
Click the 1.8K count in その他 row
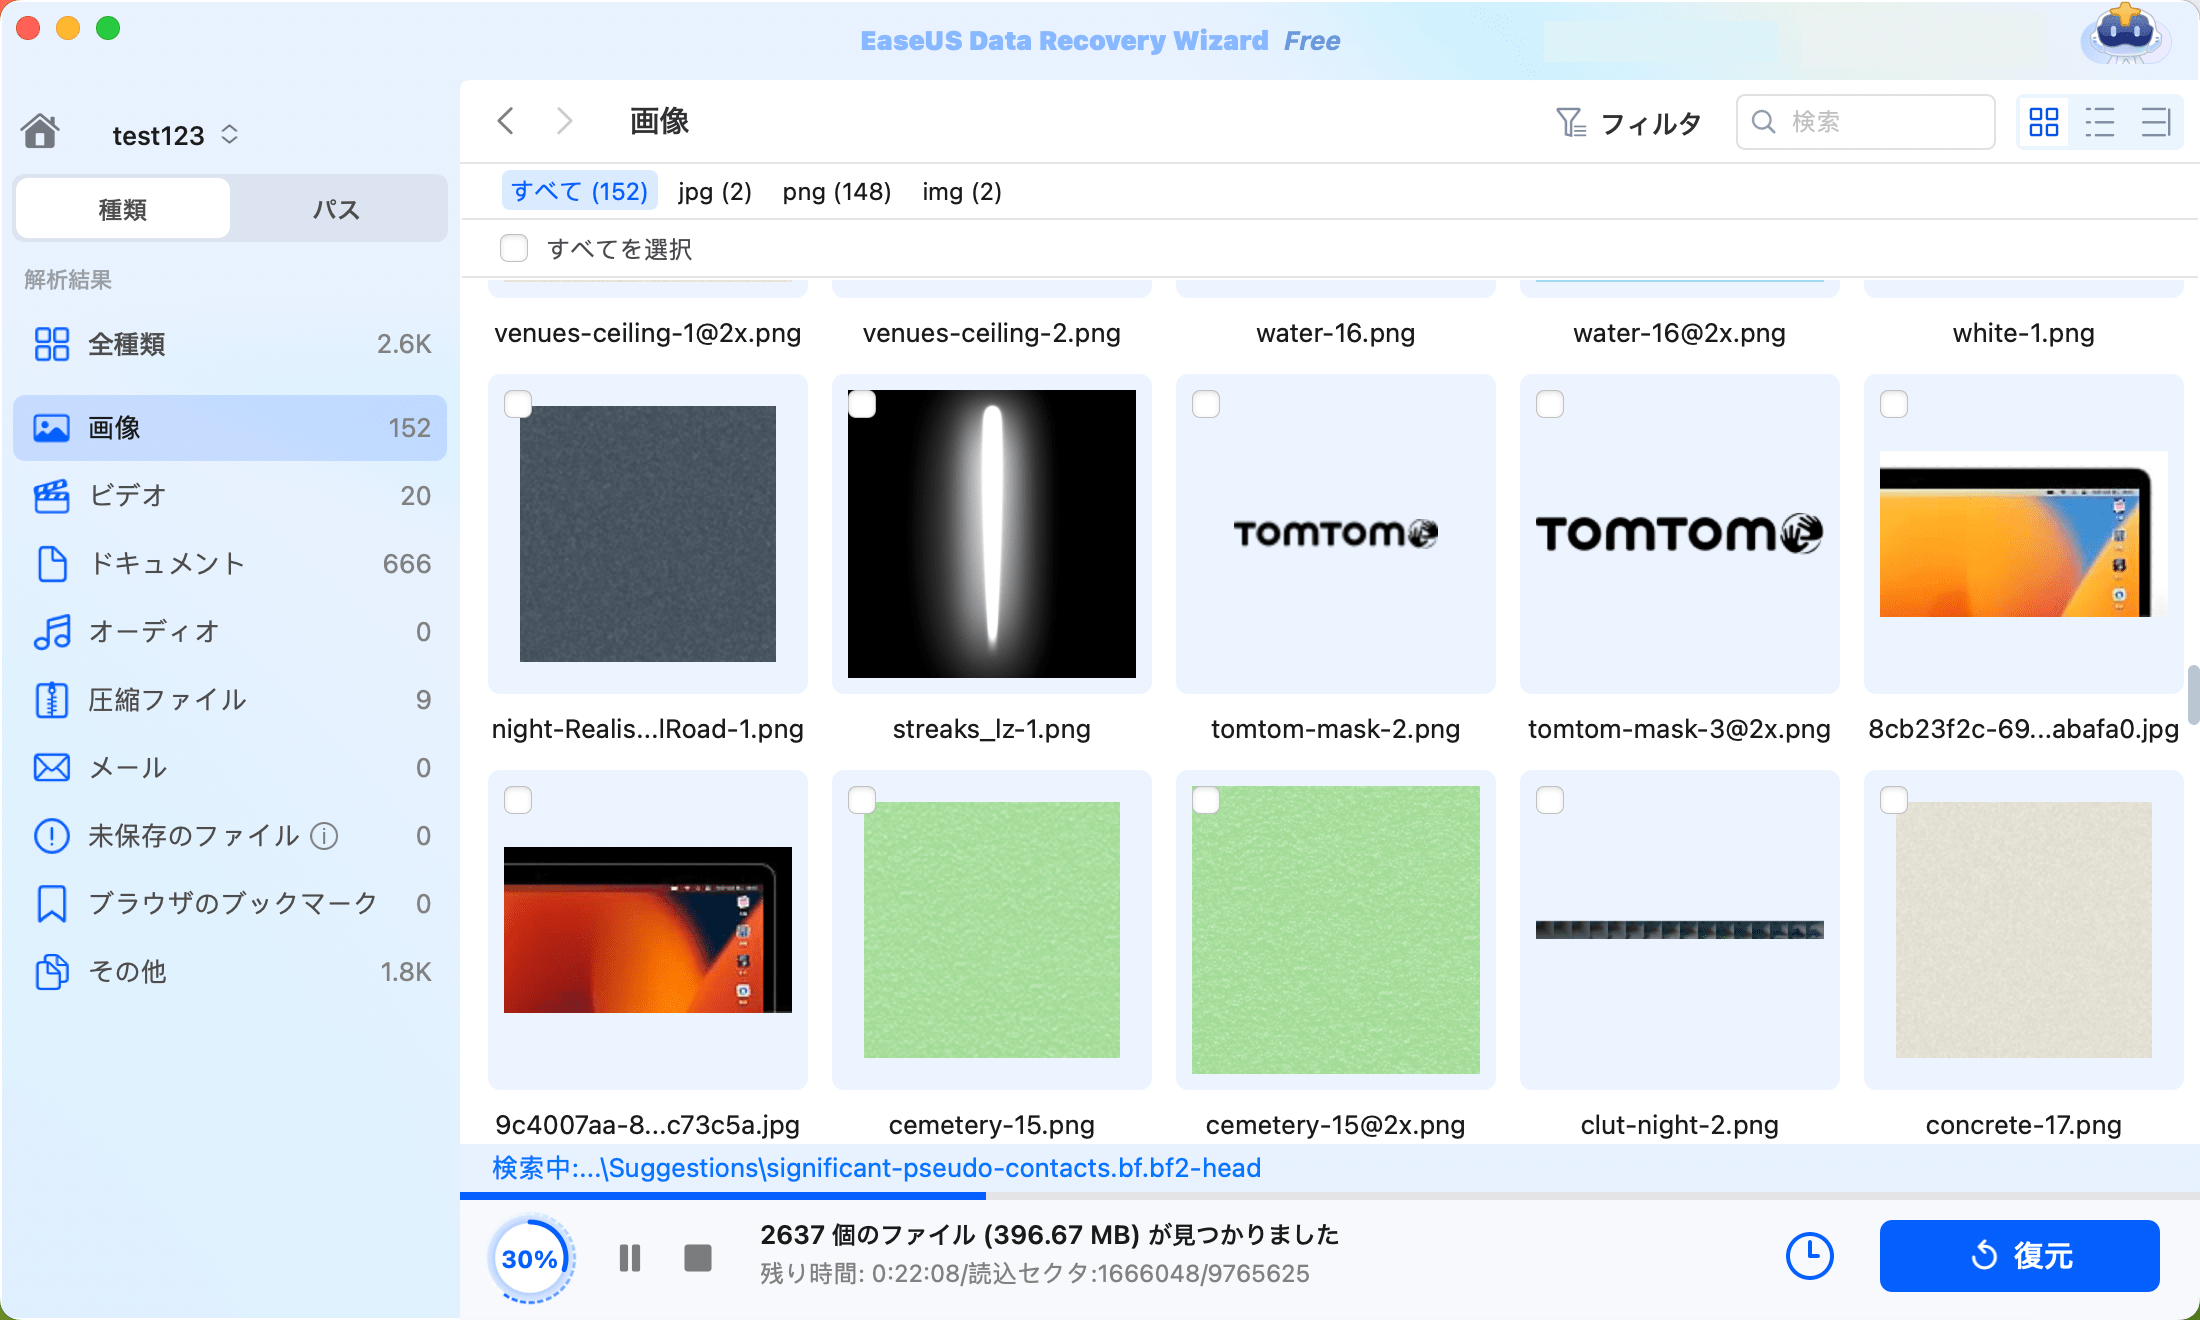[405, 972]
